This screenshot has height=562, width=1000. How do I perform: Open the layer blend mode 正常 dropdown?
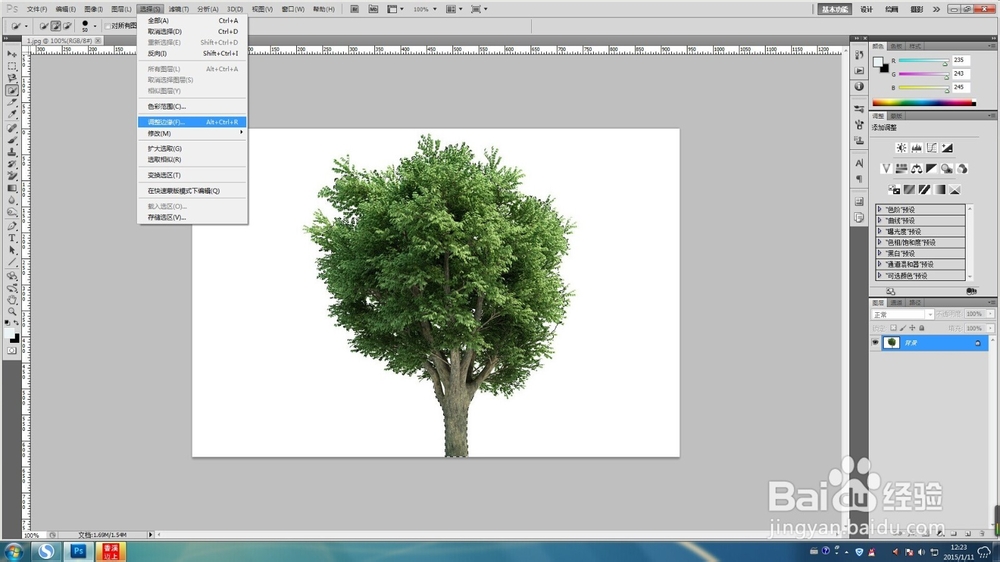901,314
